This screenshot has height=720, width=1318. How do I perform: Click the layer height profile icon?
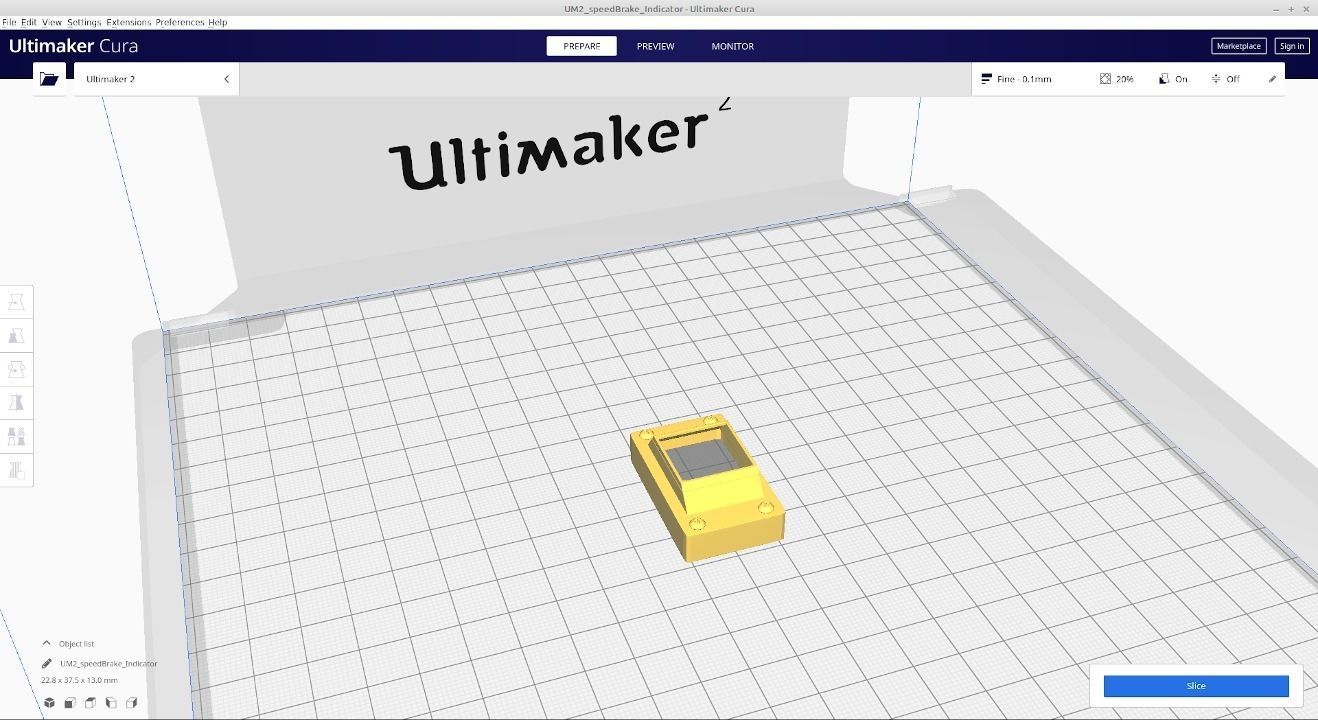pyautogui.click(x=987, y=79)
